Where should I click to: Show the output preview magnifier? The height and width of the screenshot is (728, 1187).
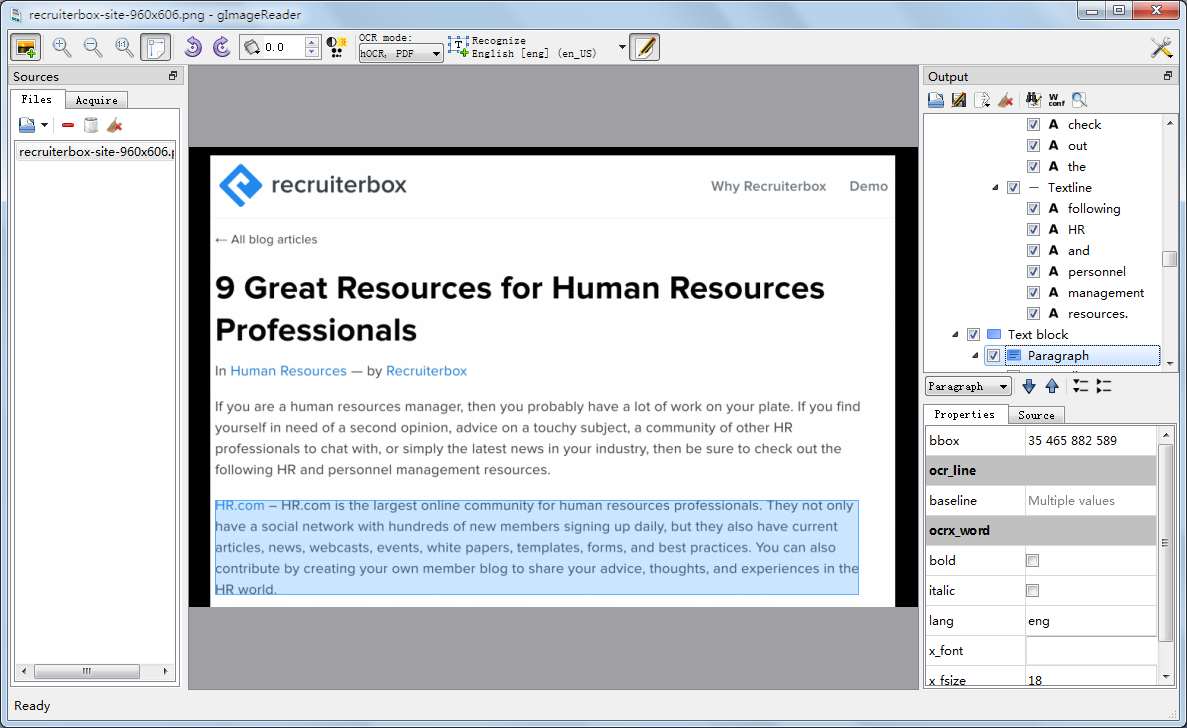[1080, 100]
